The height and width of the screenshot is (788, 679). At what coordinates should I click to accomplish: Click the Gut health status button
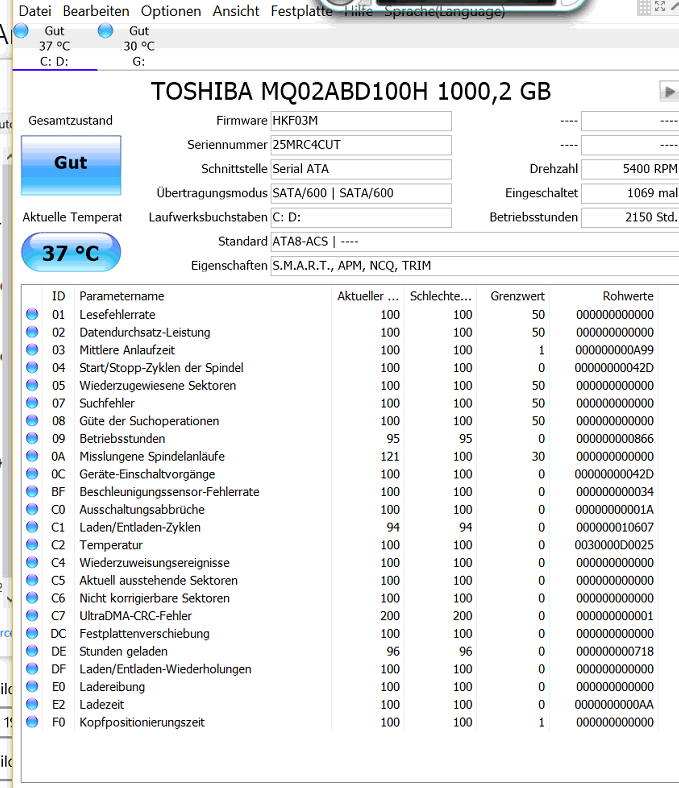[71, 165]
